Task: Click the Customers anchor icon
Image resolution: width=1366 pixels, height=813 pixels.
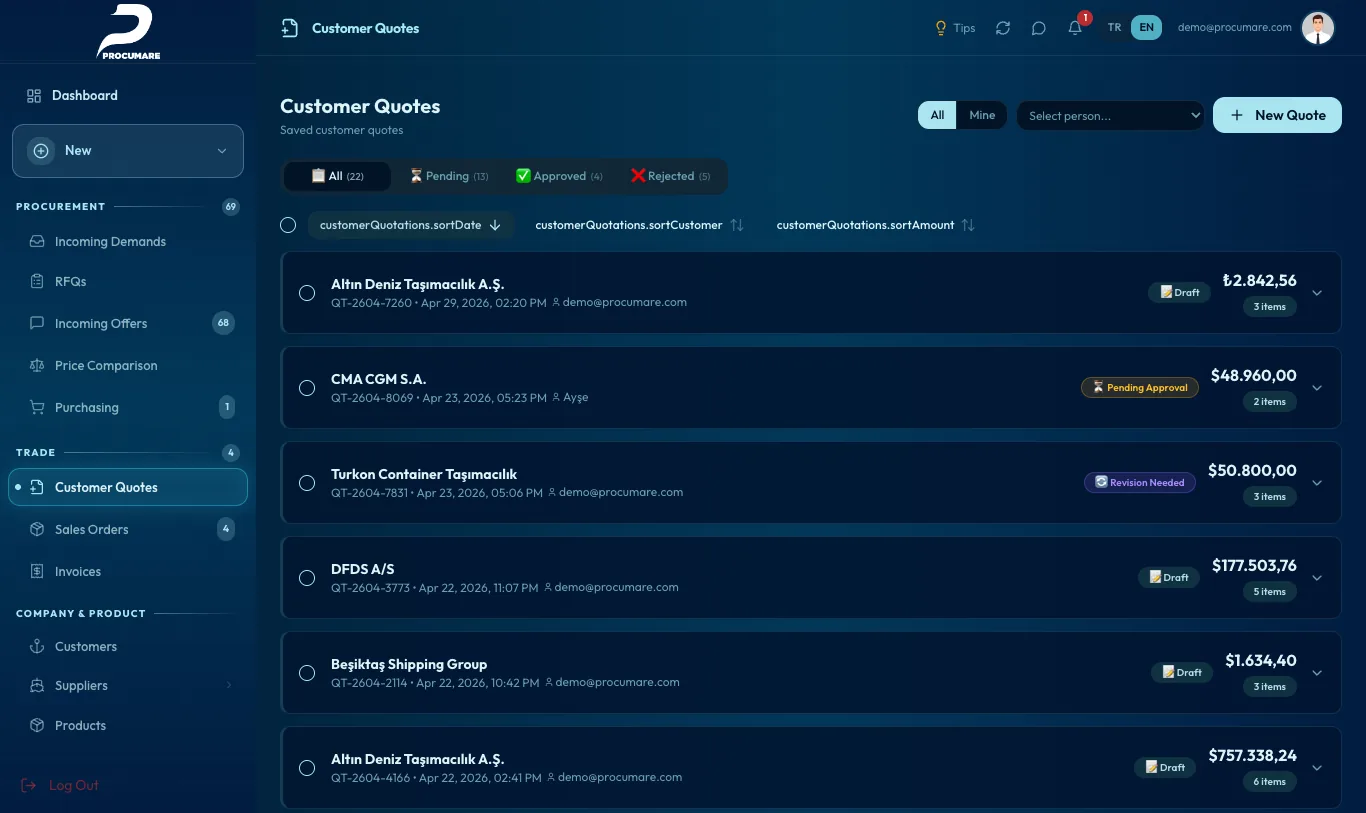Action: tap(37, 646)
